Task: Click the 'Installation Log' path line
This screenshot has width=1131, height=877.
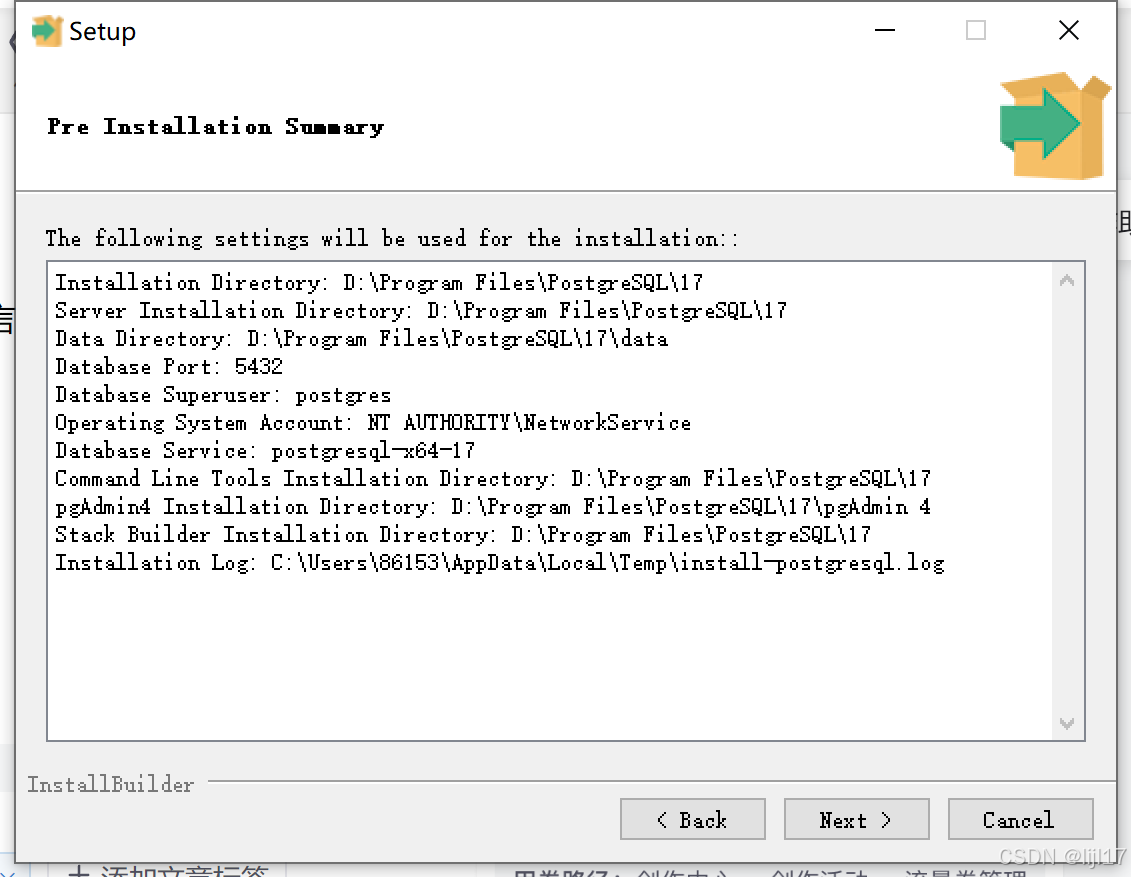Action: [500, 563]
